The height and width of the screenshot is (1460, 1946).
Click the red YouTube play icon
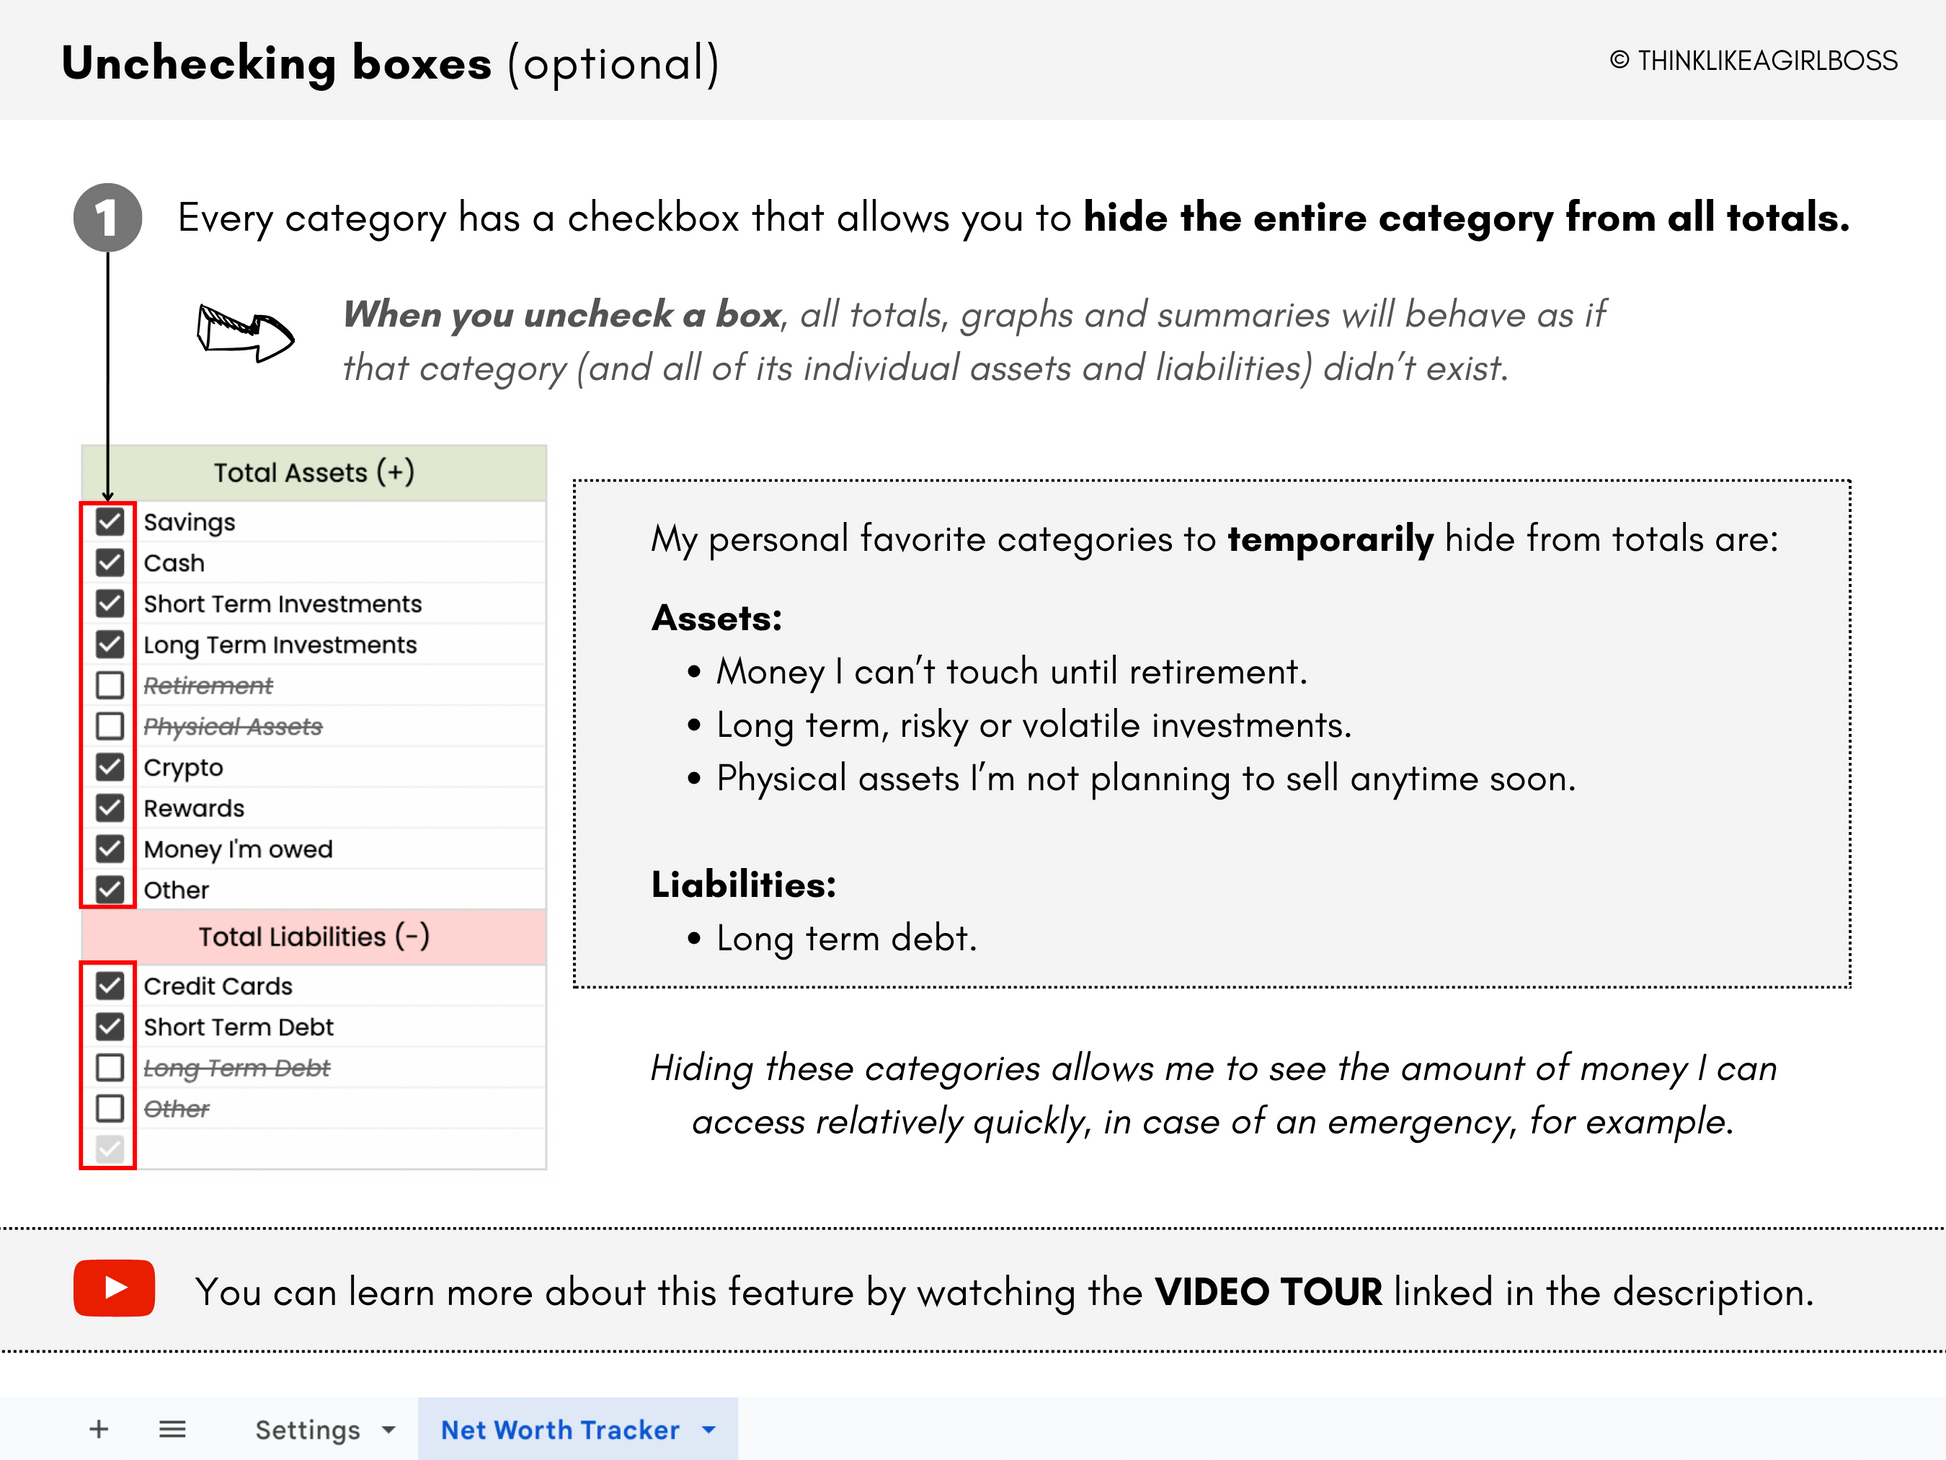point(114,1288)
